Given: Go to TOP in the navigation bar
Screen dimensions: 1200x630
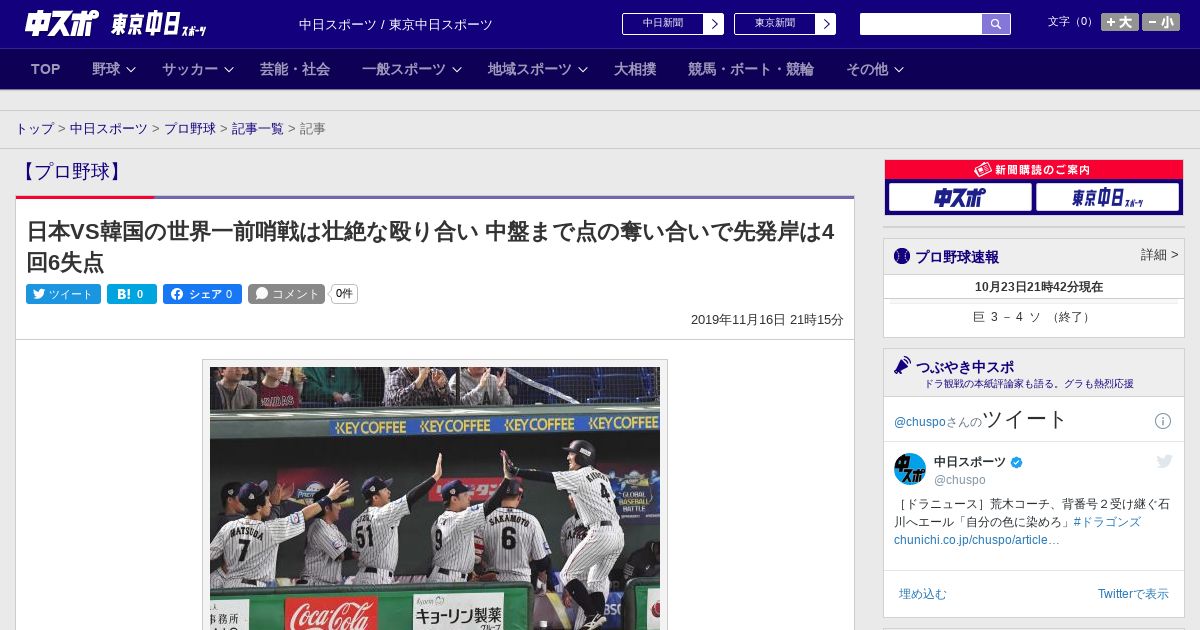Looking at the screenshot, I should (46, 69).
